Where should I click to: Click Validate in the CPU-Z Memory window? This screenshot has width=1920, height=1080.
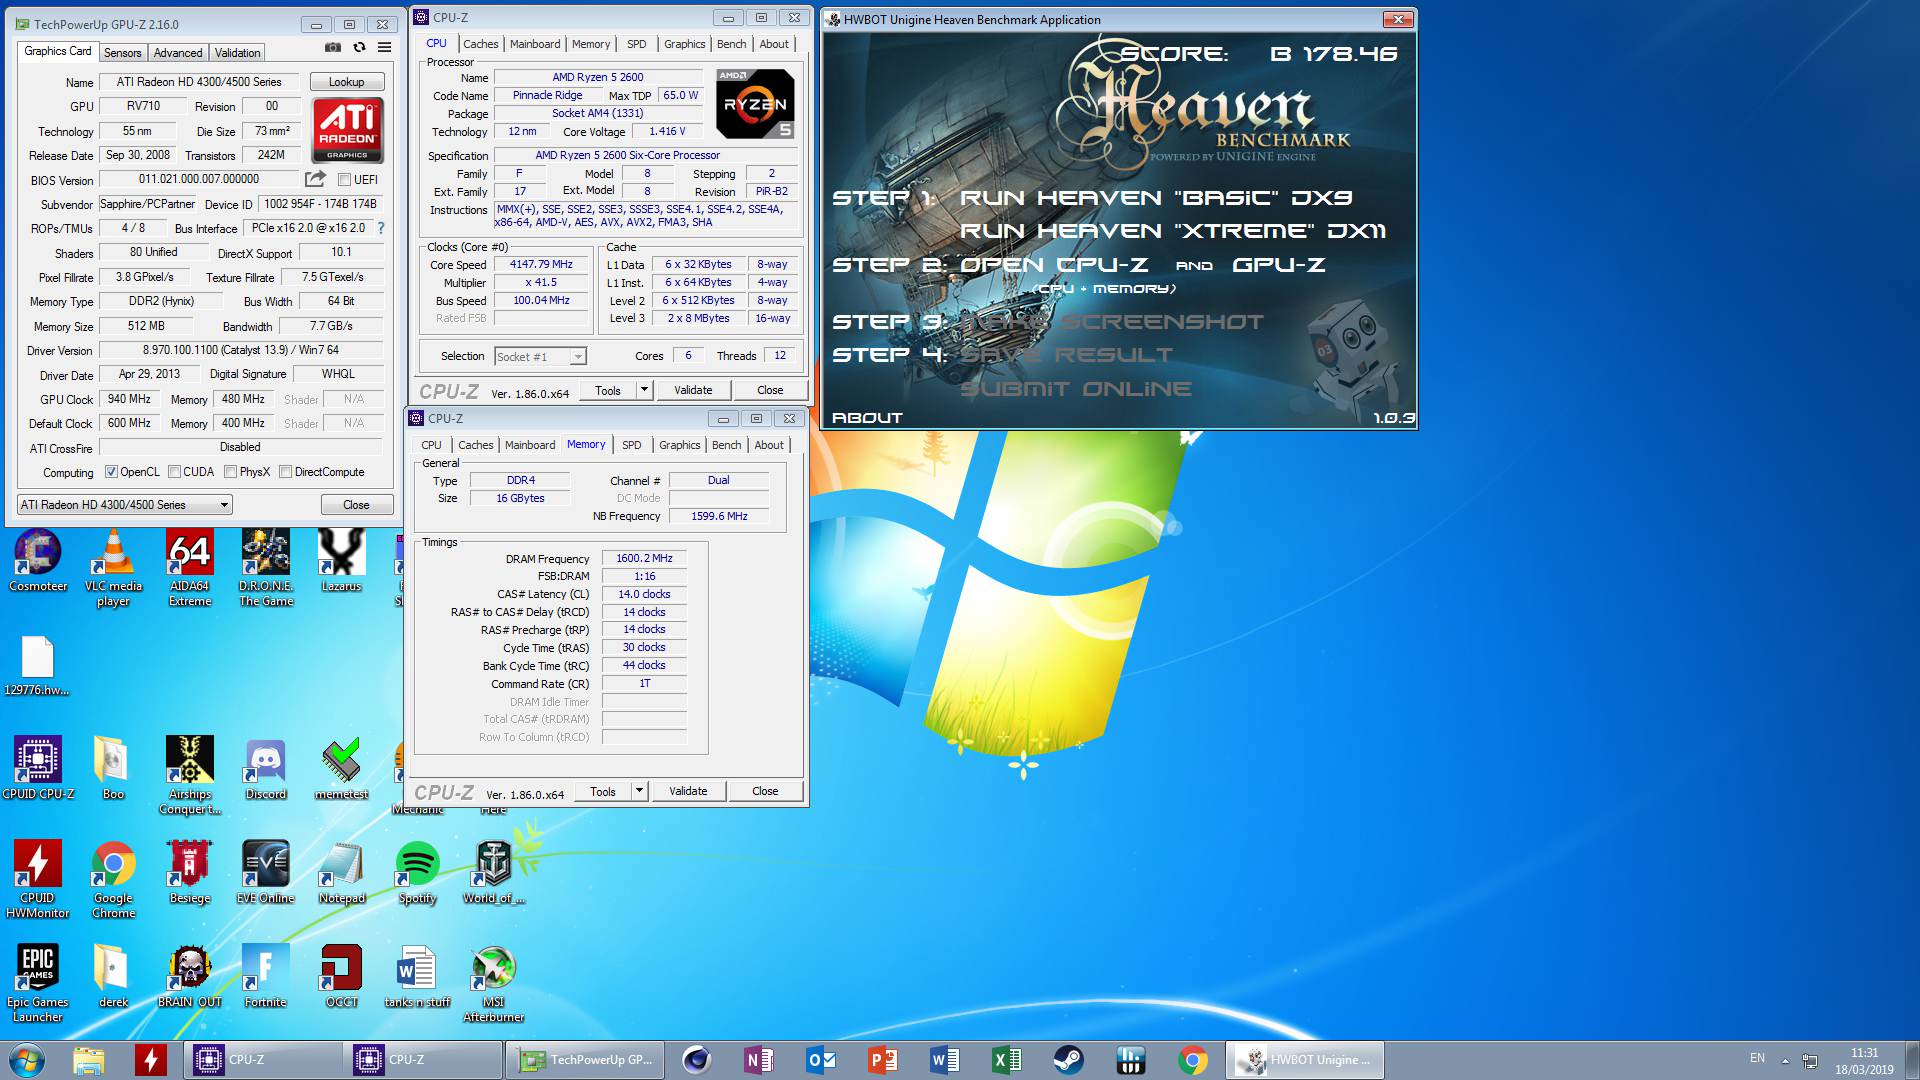tap(688, 791)
